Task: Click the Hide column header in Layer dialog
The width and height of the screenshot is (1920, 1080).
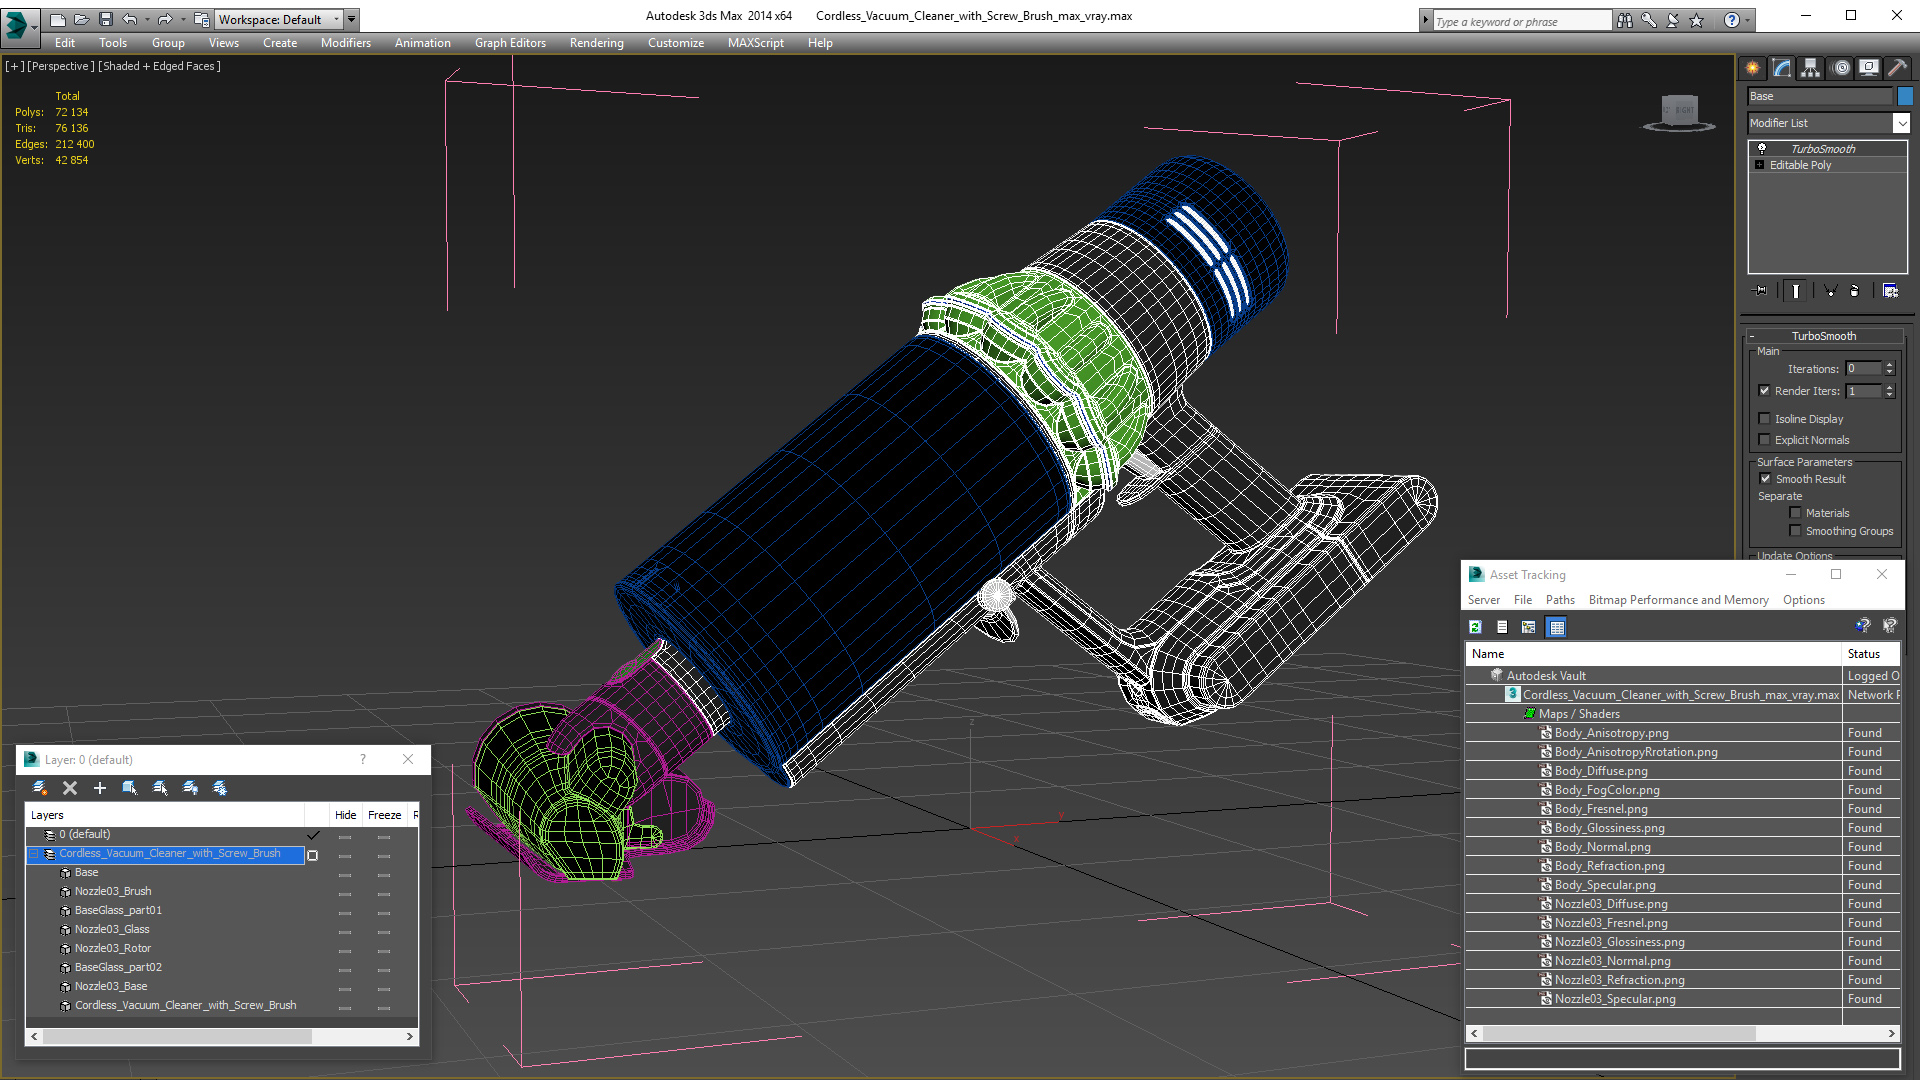Action: [x=345, y=815]
